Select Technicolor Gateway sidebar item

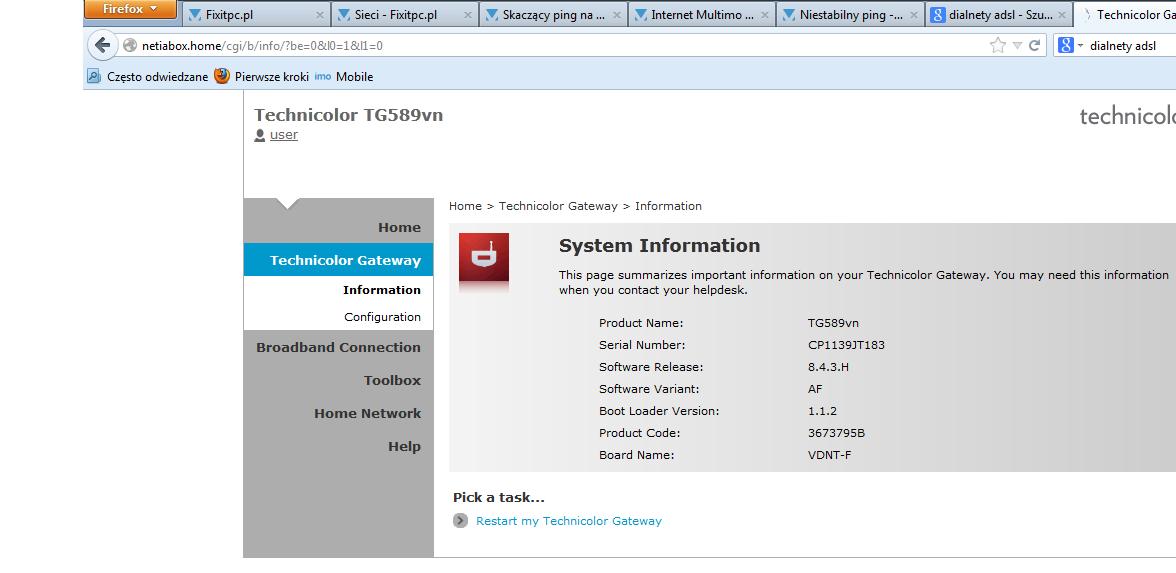click(338, 260)
